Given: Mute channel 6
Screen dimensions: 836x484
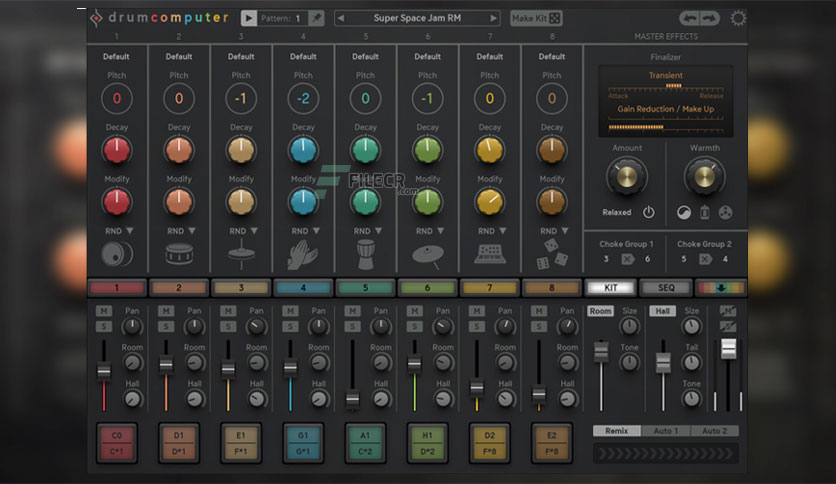Looking at the screenshot, I should [414, 311].
